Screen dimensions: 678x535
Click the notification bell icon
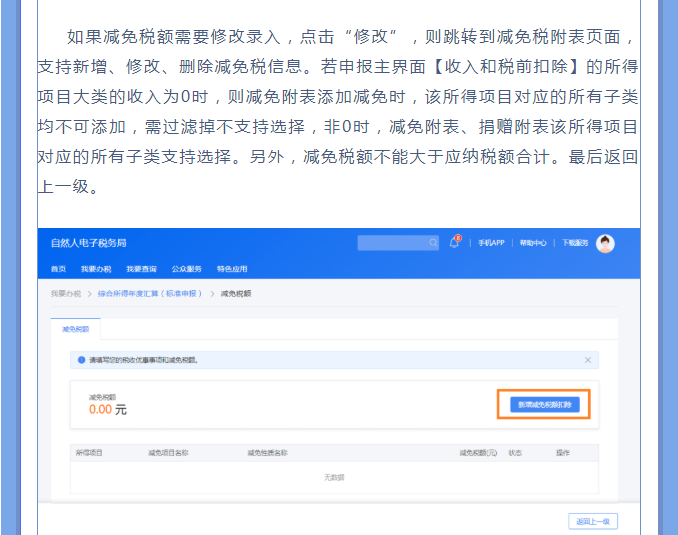coord(454,243)
